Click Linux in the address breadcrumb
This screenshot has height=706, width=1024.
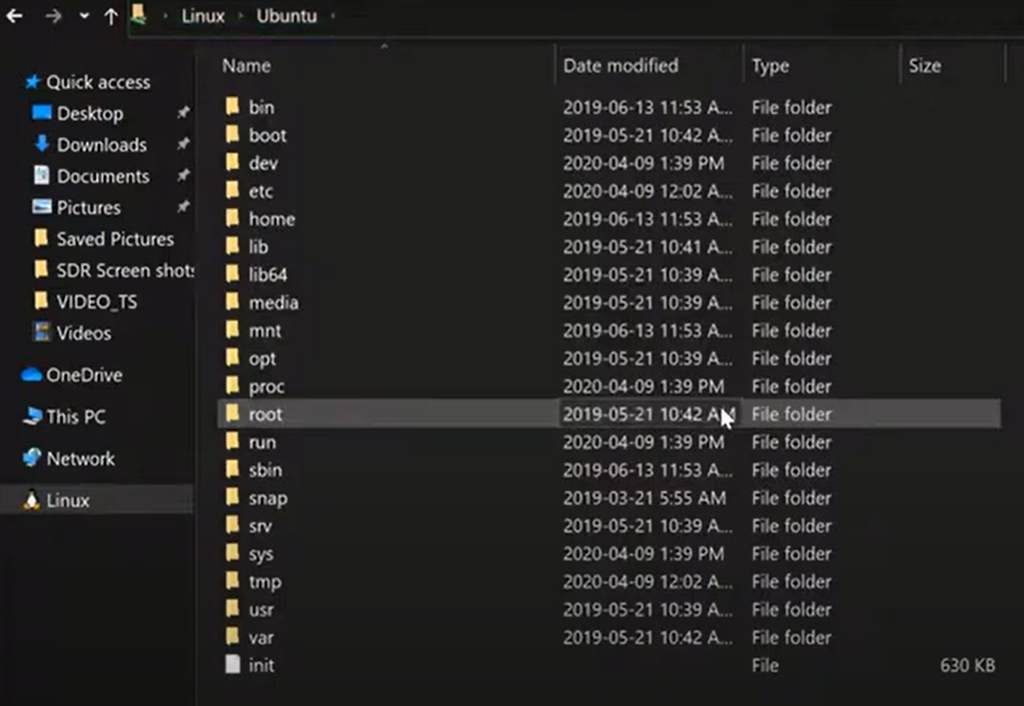pyautogui.click(x=203, y=16)
